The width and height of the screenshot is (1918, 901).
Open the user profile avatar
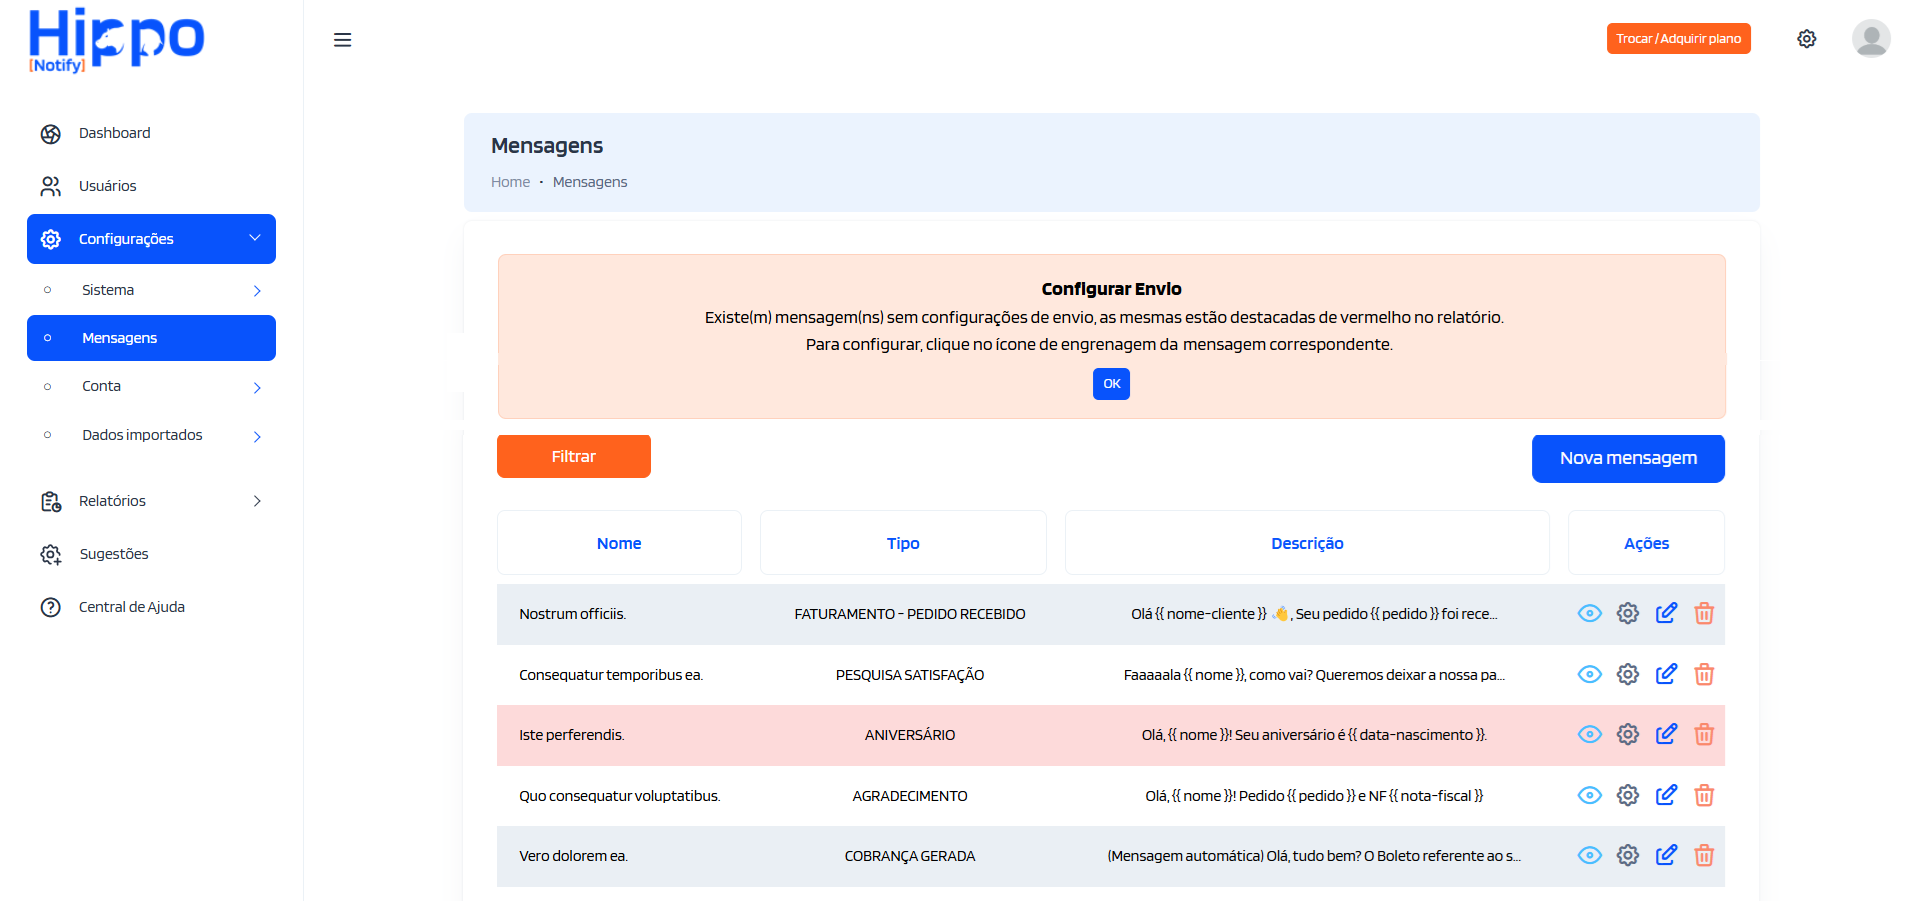point(1869,38)
